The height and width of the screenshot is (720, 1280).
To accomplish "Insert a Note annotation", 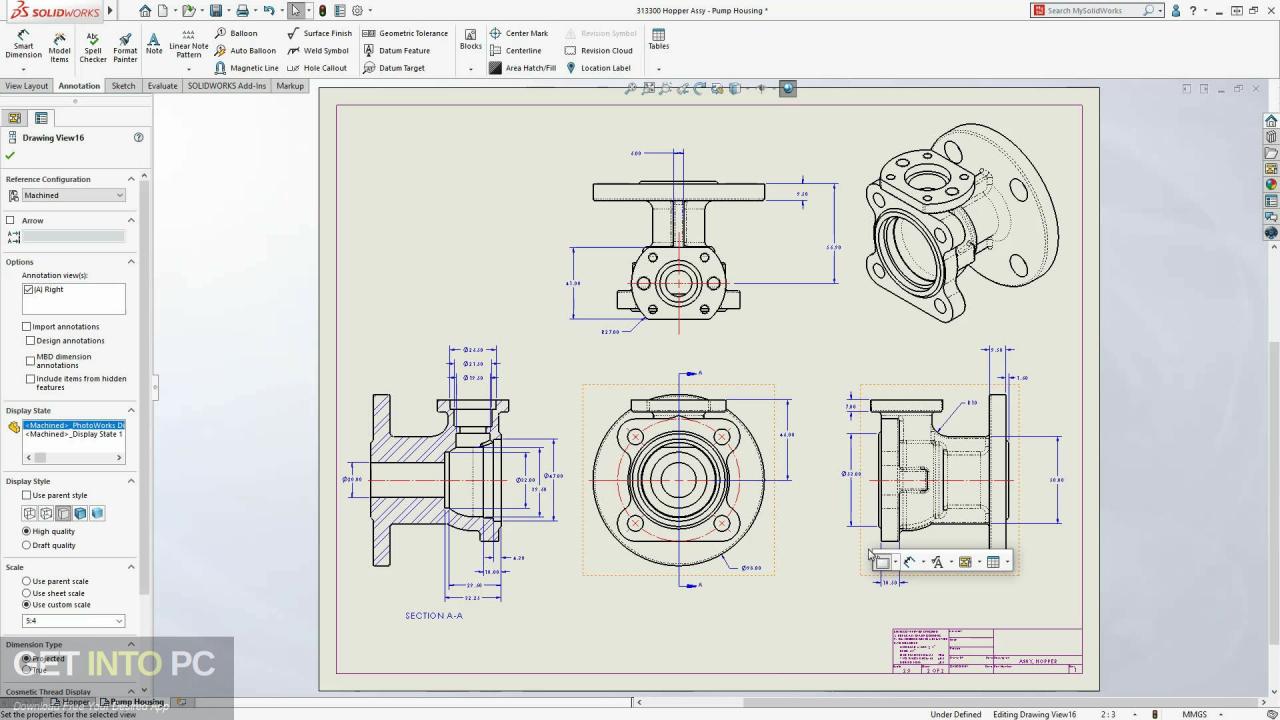I will point(154,43).
